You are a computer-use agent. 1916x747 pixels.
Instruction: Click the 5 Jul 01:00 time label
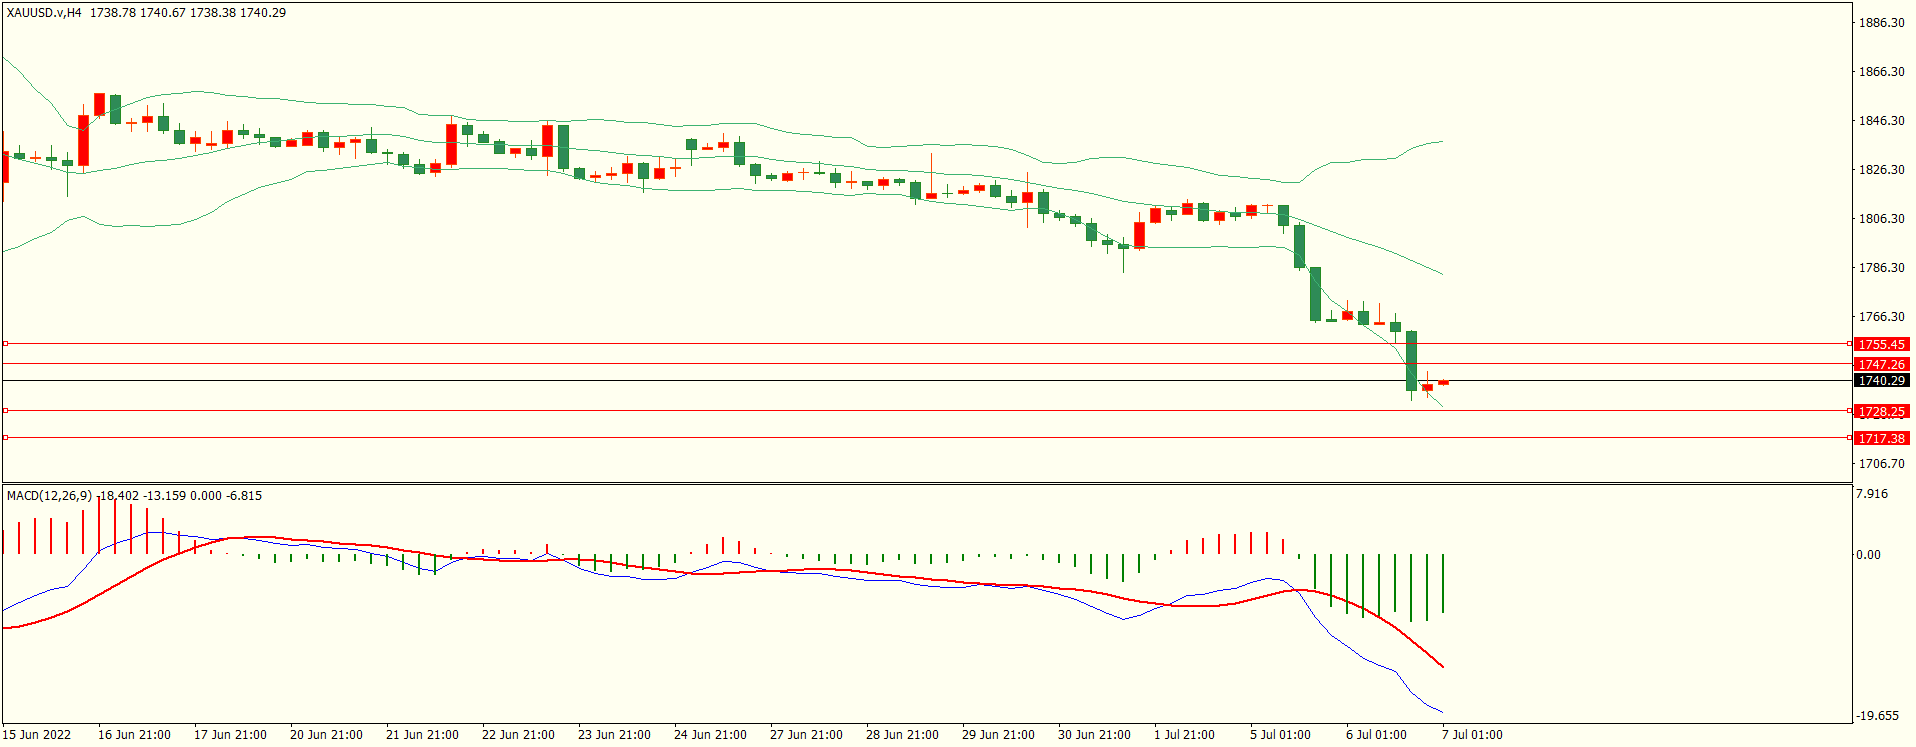(1280, 735)
